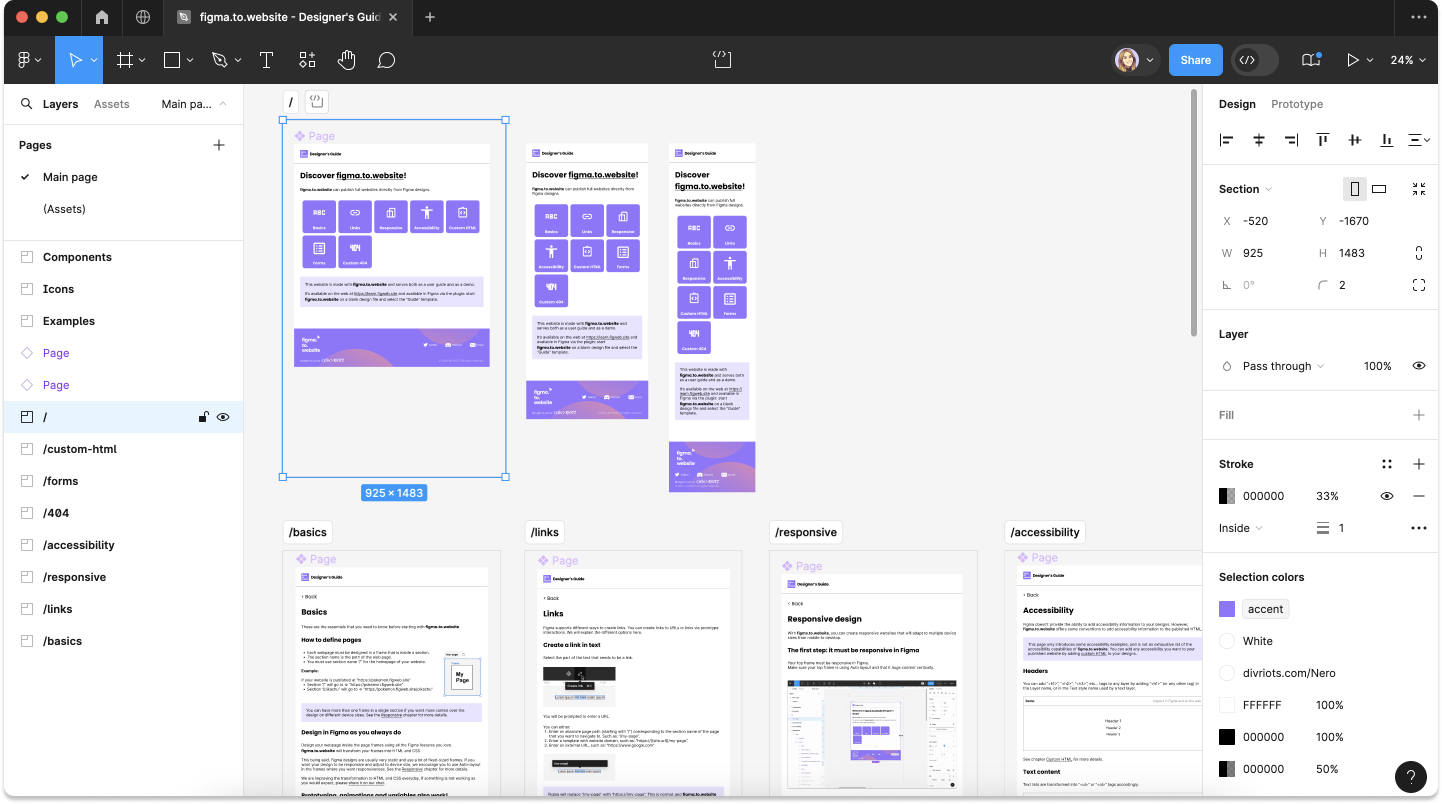This screenshot has width=1442, height=804.
Task: Expand the Main page selector chevron
Action: [x=222, y=104]
